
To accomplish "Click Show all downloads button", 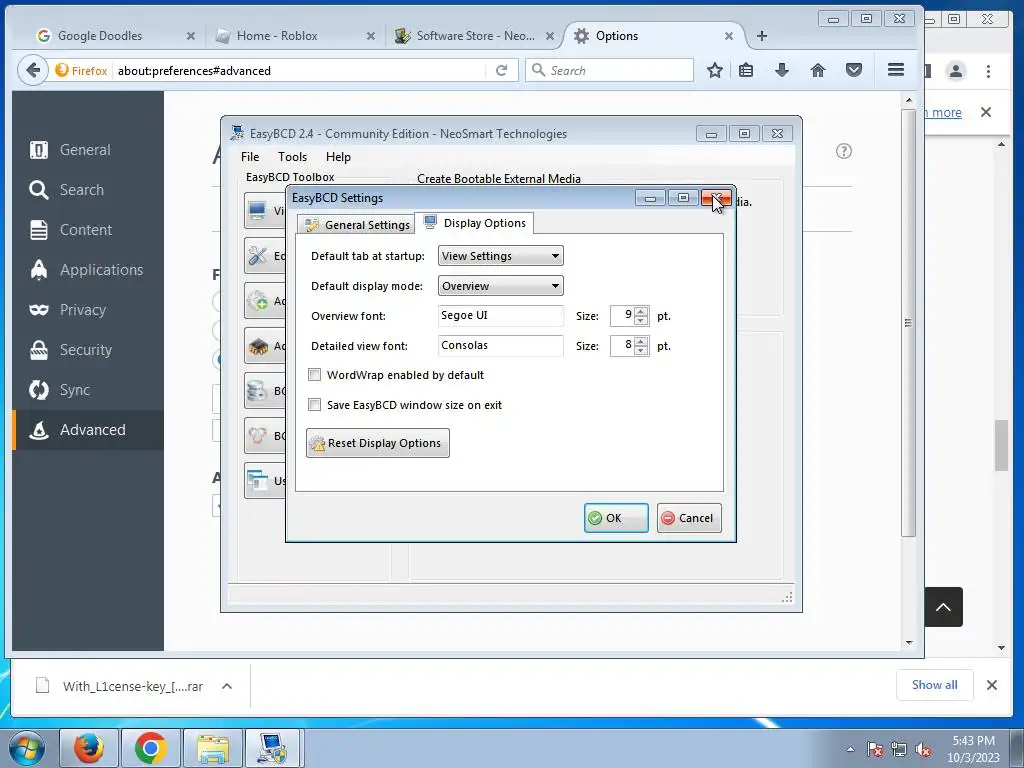I will tap(935, 684).
